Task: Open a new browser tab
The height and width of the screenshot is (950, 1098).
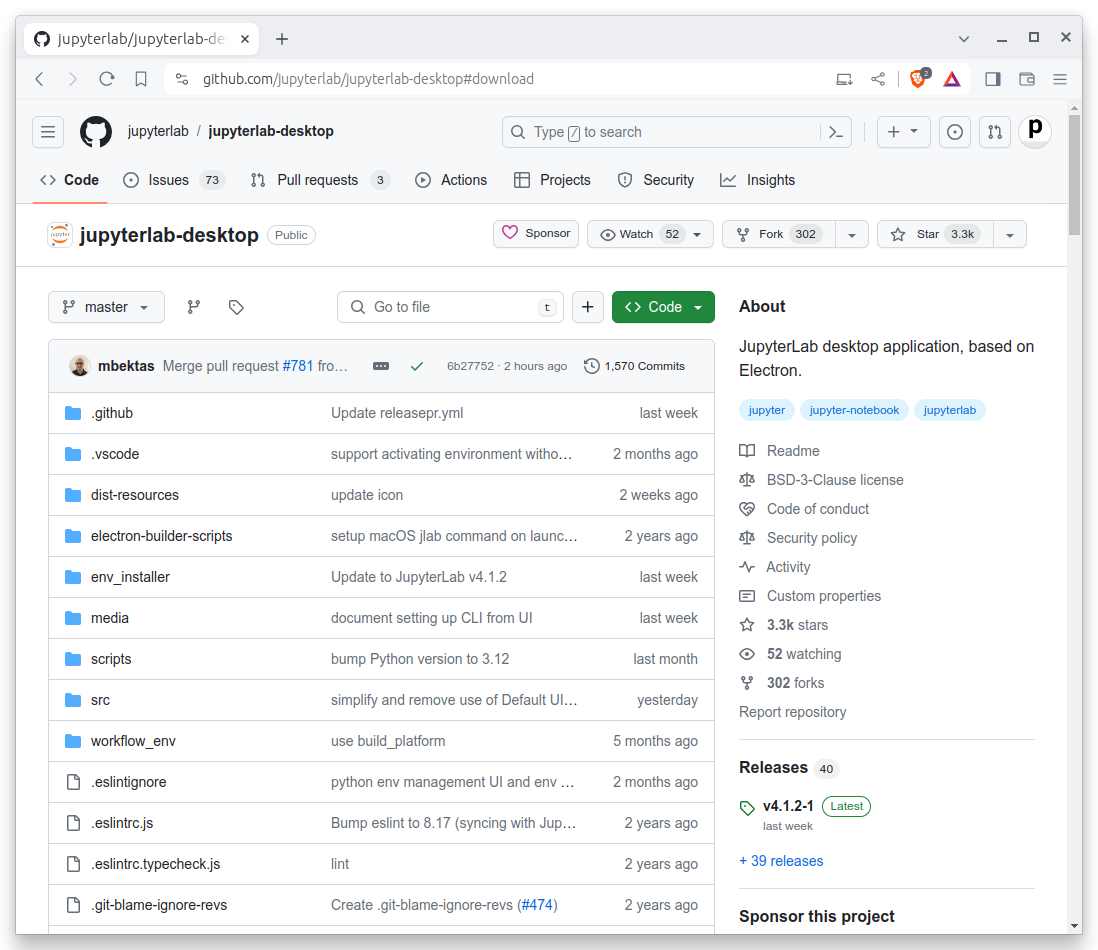Action: click(x=282, y=39)
